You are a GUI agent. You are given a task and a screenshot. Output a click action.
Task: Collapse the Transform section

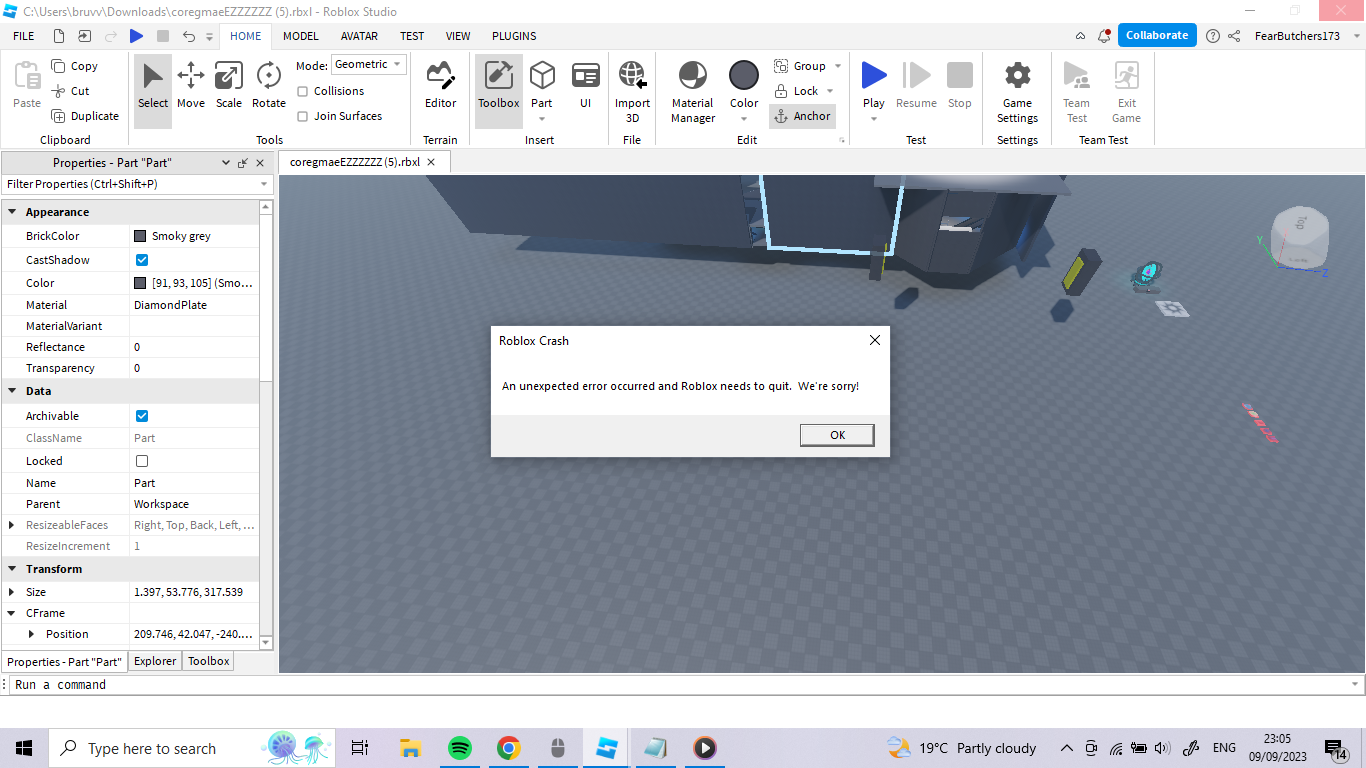pos(12,569)
